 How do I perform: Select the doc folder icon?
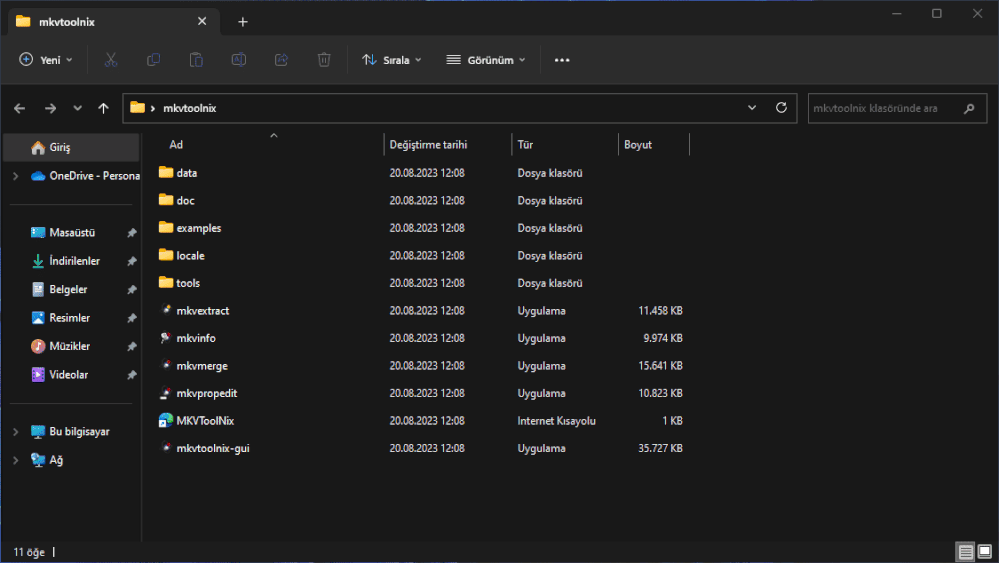[x=166, y=200]
